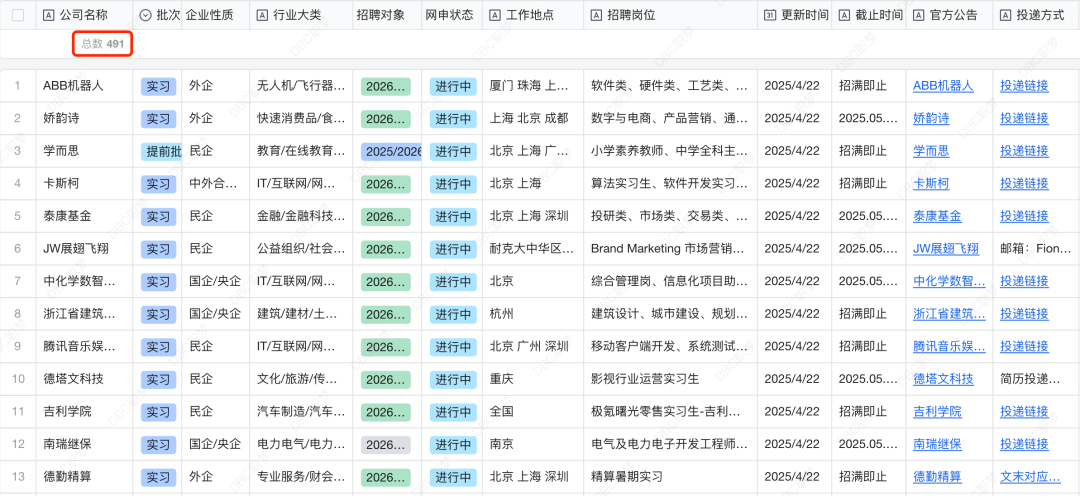Select the 耐克大中华区 location cell

pos(532,249)
